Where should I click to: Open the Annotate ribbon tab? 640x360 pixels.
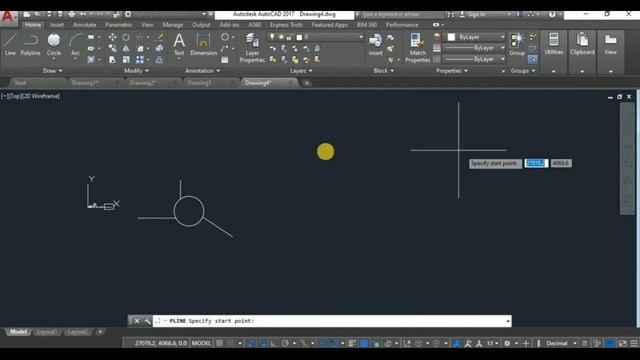(x=84, y=25)
